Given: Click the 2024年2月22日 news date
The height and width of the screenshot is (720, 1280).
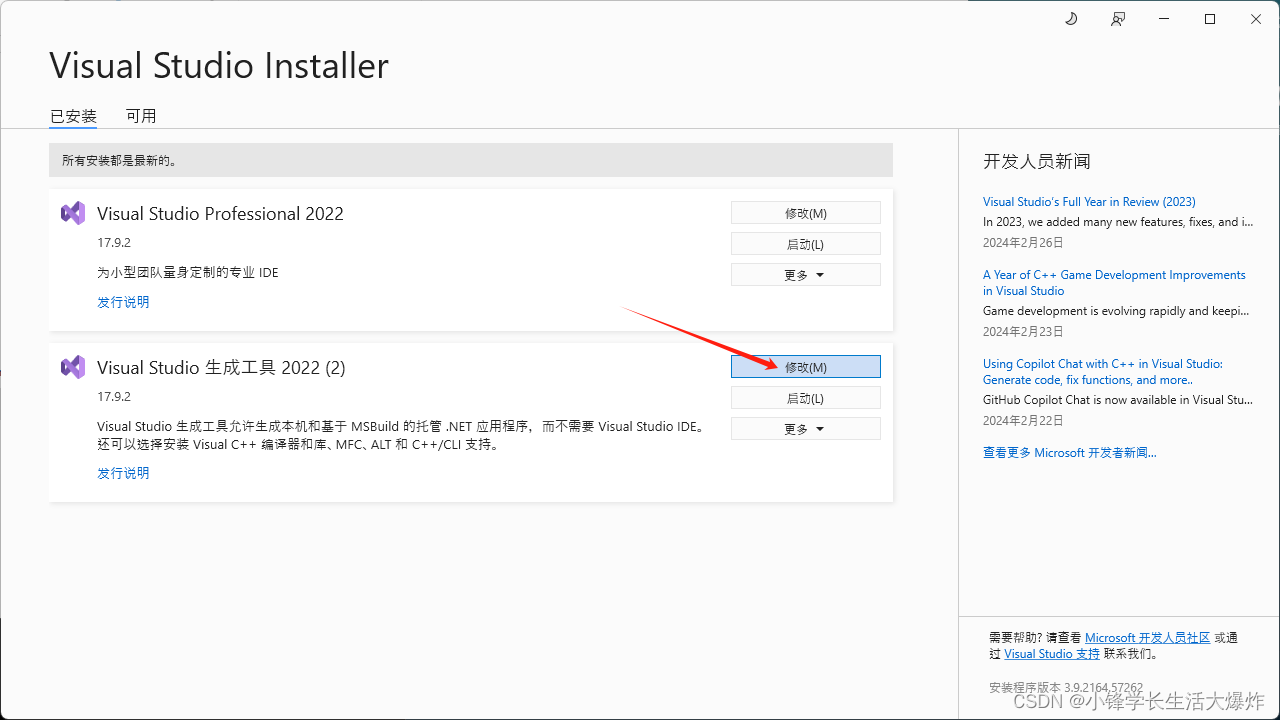Looking at the screenshot, I should (1023, 421).
